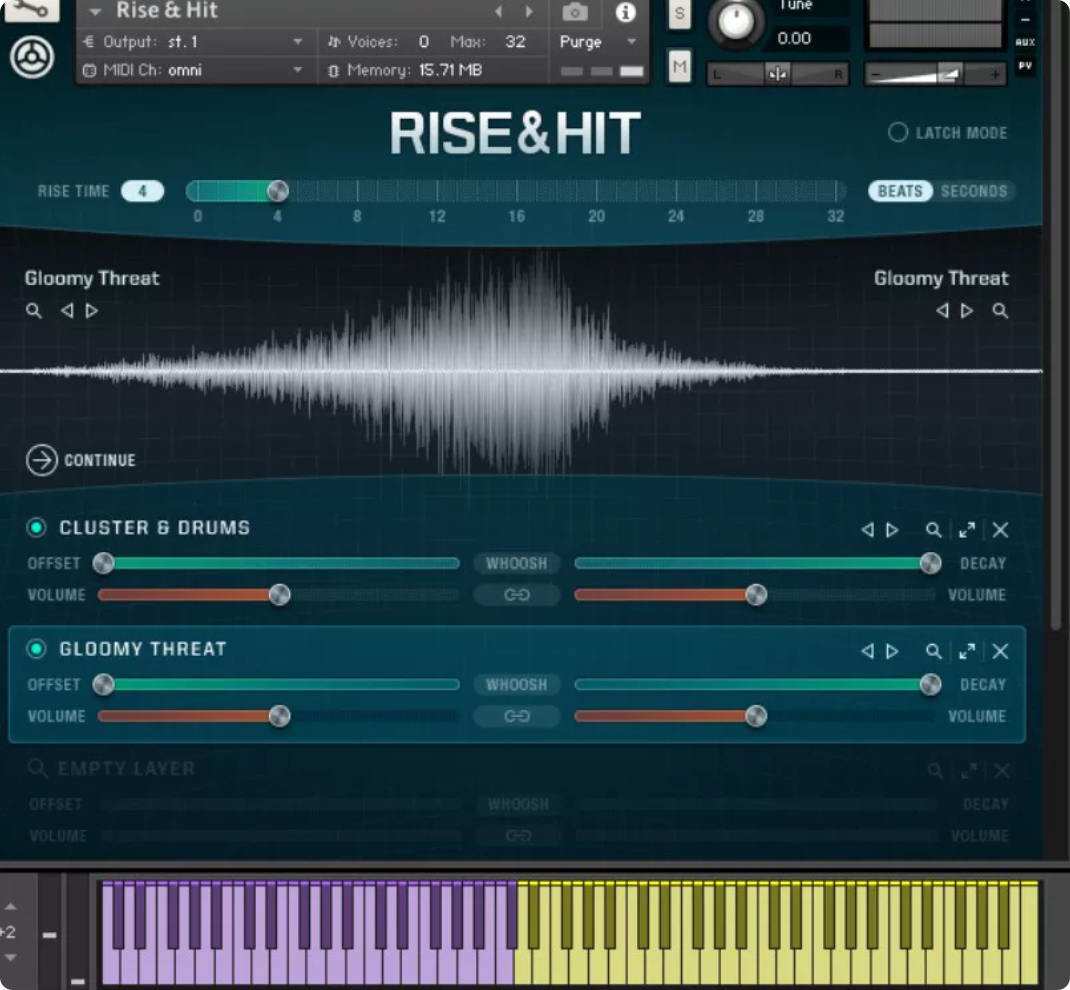1070x990 pixels.
Task: Click Whoosh button in Gloomy Threat layer
Action: 517,685
